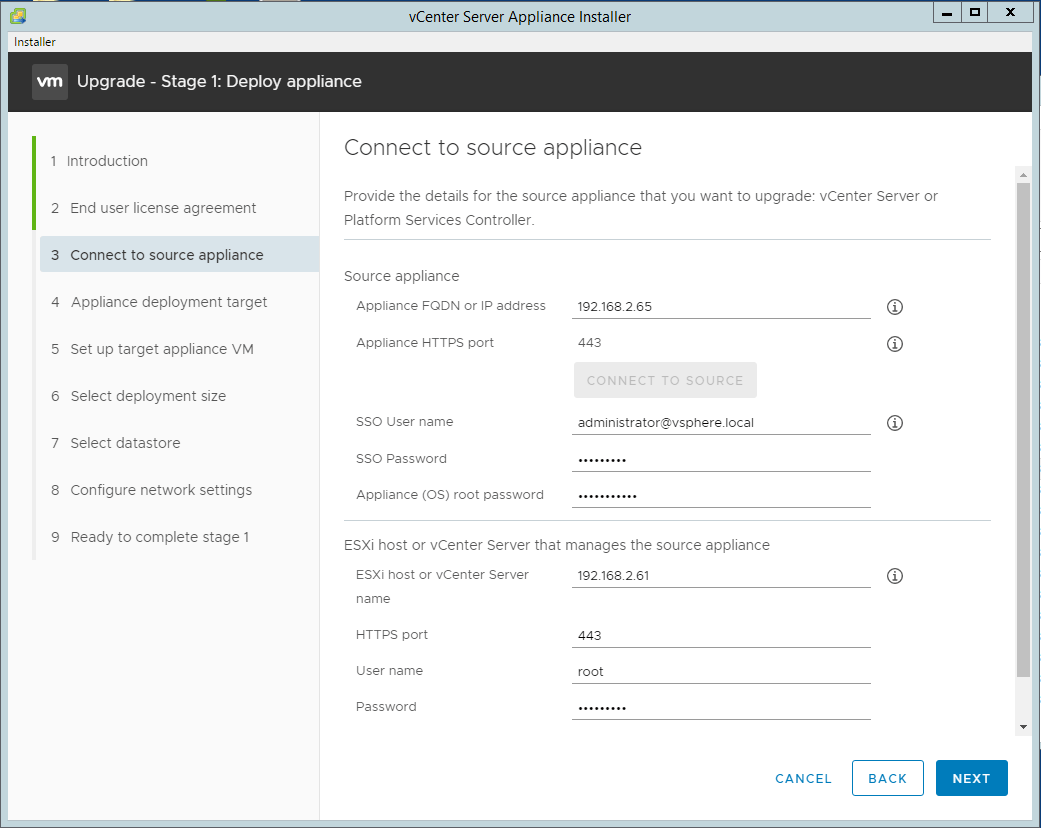Screen dimensions: 1041x828
Task: Select step 4 Appliance deployment target
Action: (x=159, y=302)
